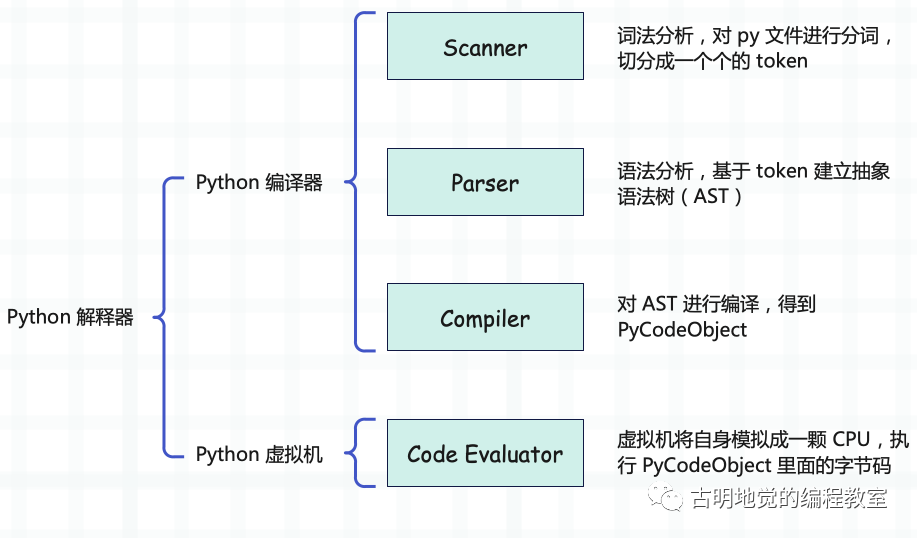Click the Compiler box
The image size is (917, 538).
[x=485, y=317]
